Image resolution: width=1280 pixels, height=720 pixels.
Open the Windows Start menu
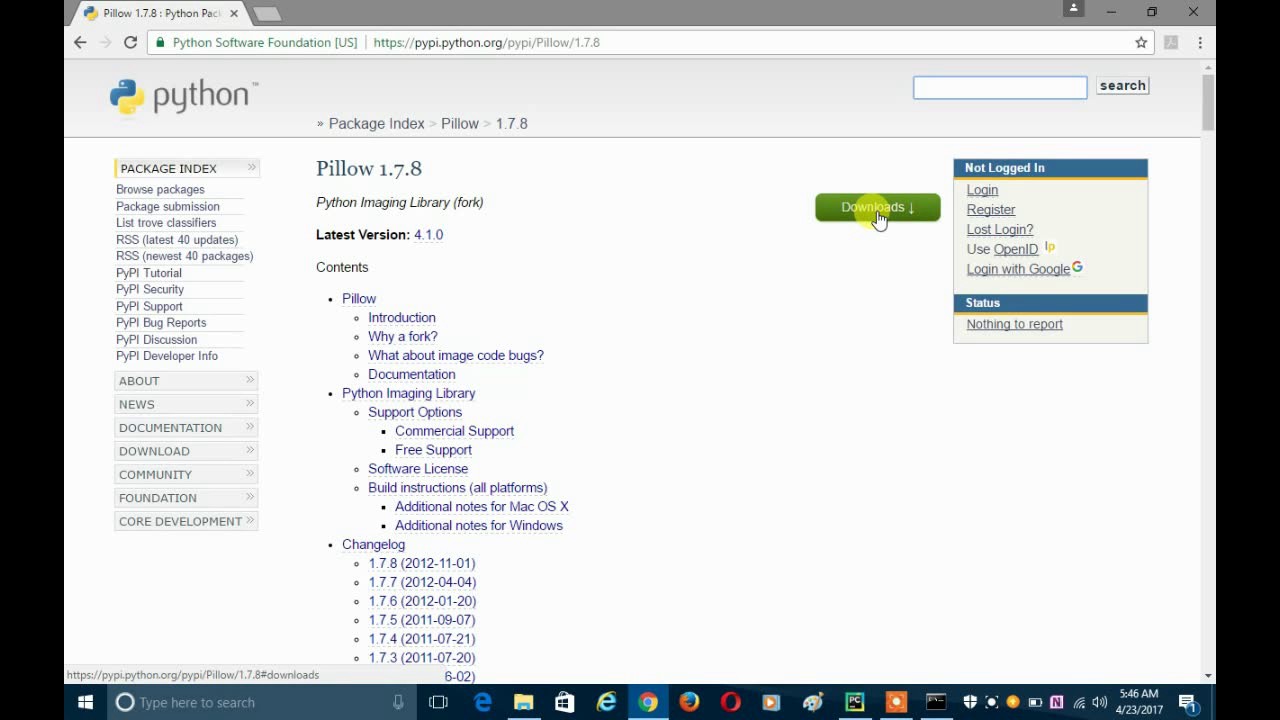click(x=85, y=702)
